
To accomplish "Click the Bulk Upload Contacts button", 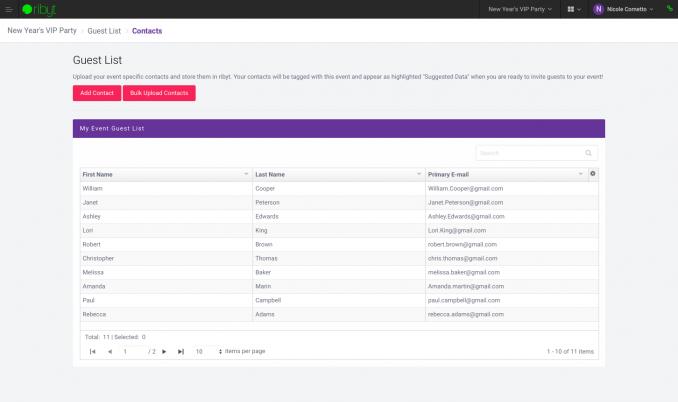I will 159,93.
